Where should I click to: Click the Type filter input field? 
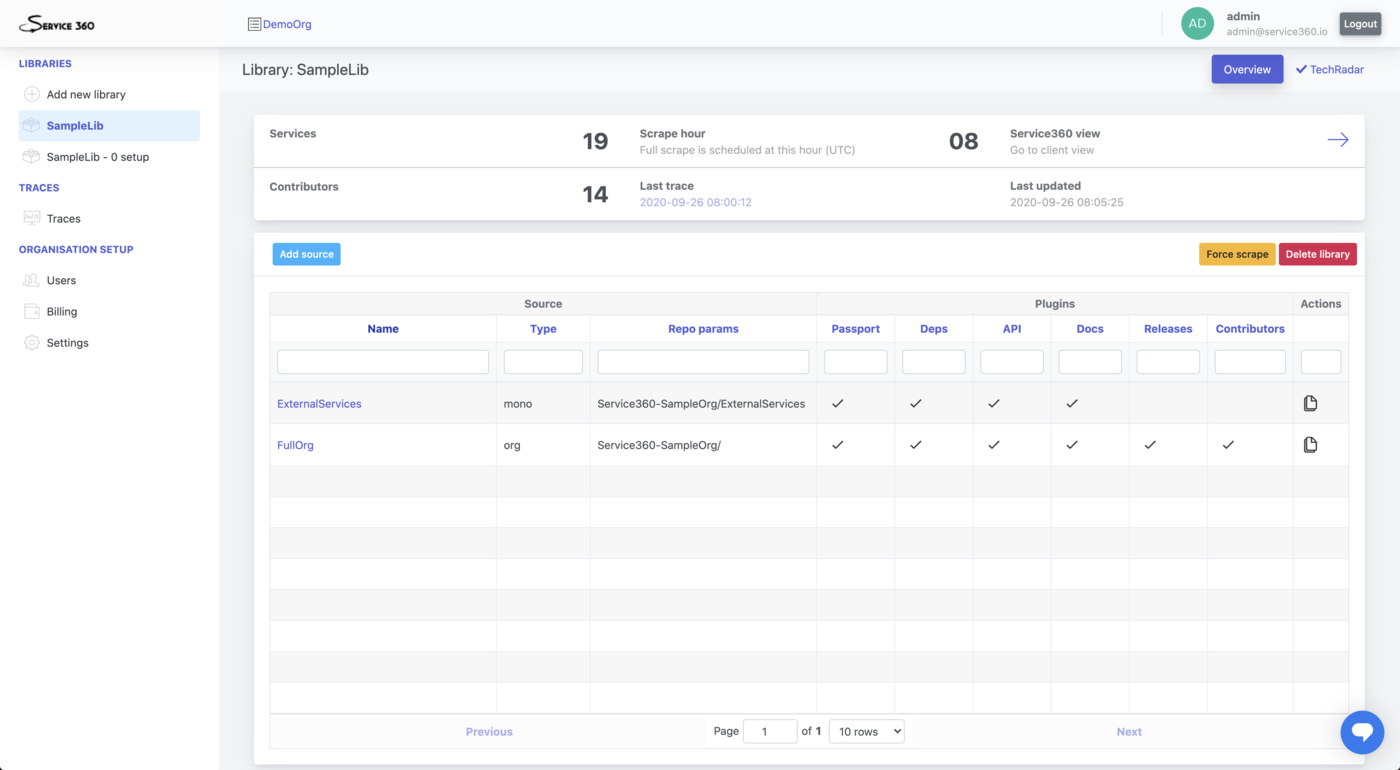(543, 361)
